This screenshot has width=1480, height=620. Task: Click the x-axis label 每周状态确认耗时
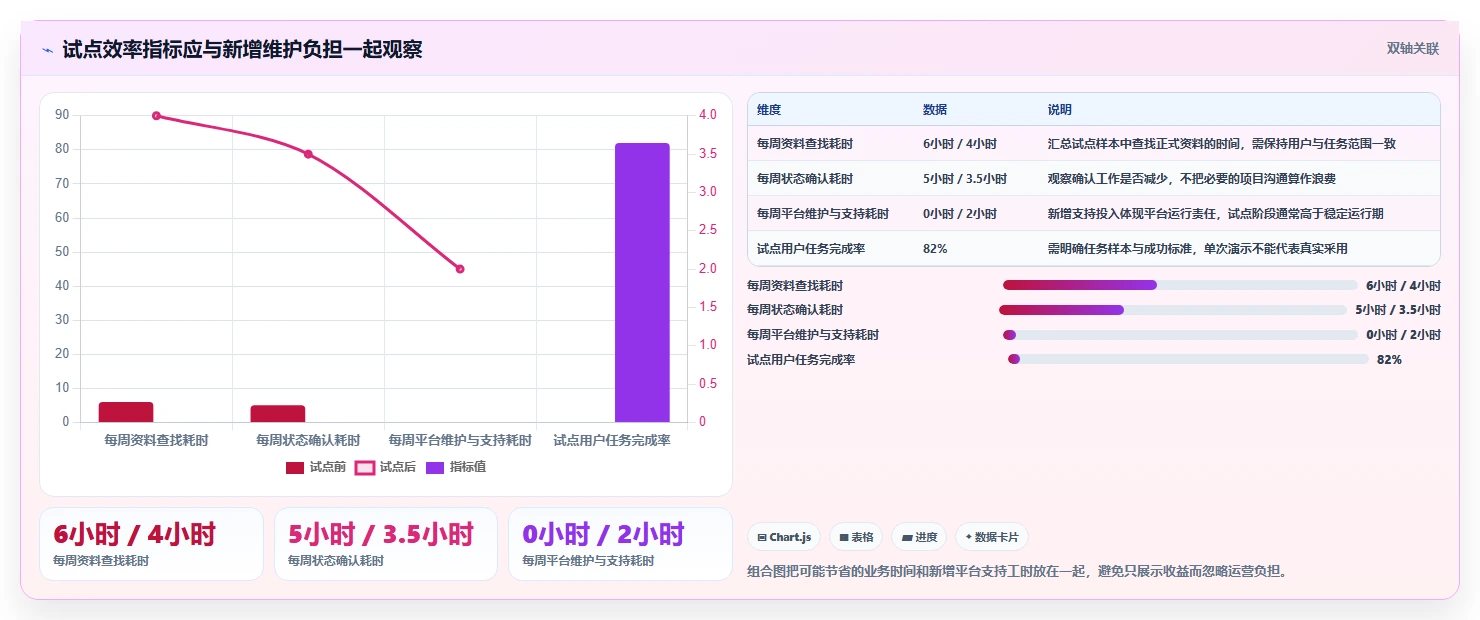point(308,440)
